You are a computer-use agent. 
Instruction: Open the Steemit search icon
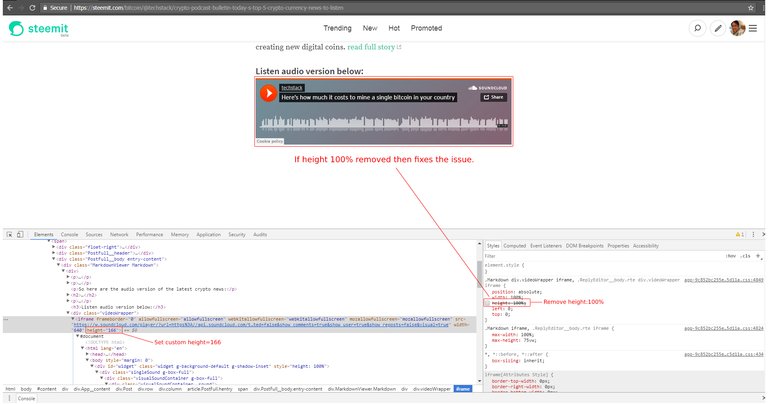(x=698, y=28)
